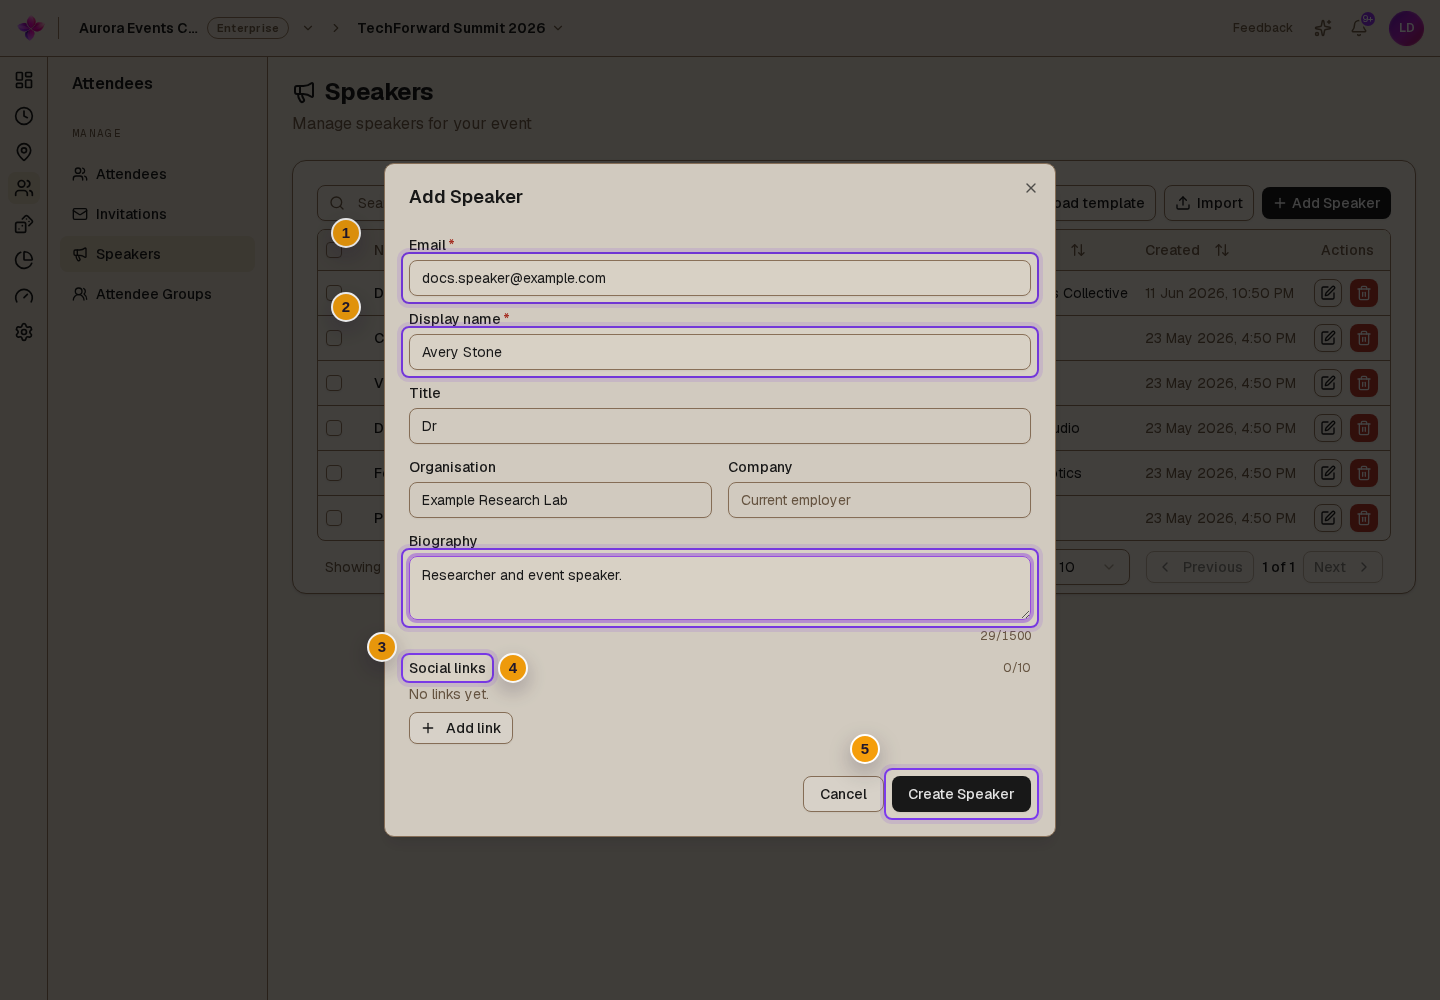Open the speedometer gauge icon in left rail
1440x1000 pixels.
24,296
